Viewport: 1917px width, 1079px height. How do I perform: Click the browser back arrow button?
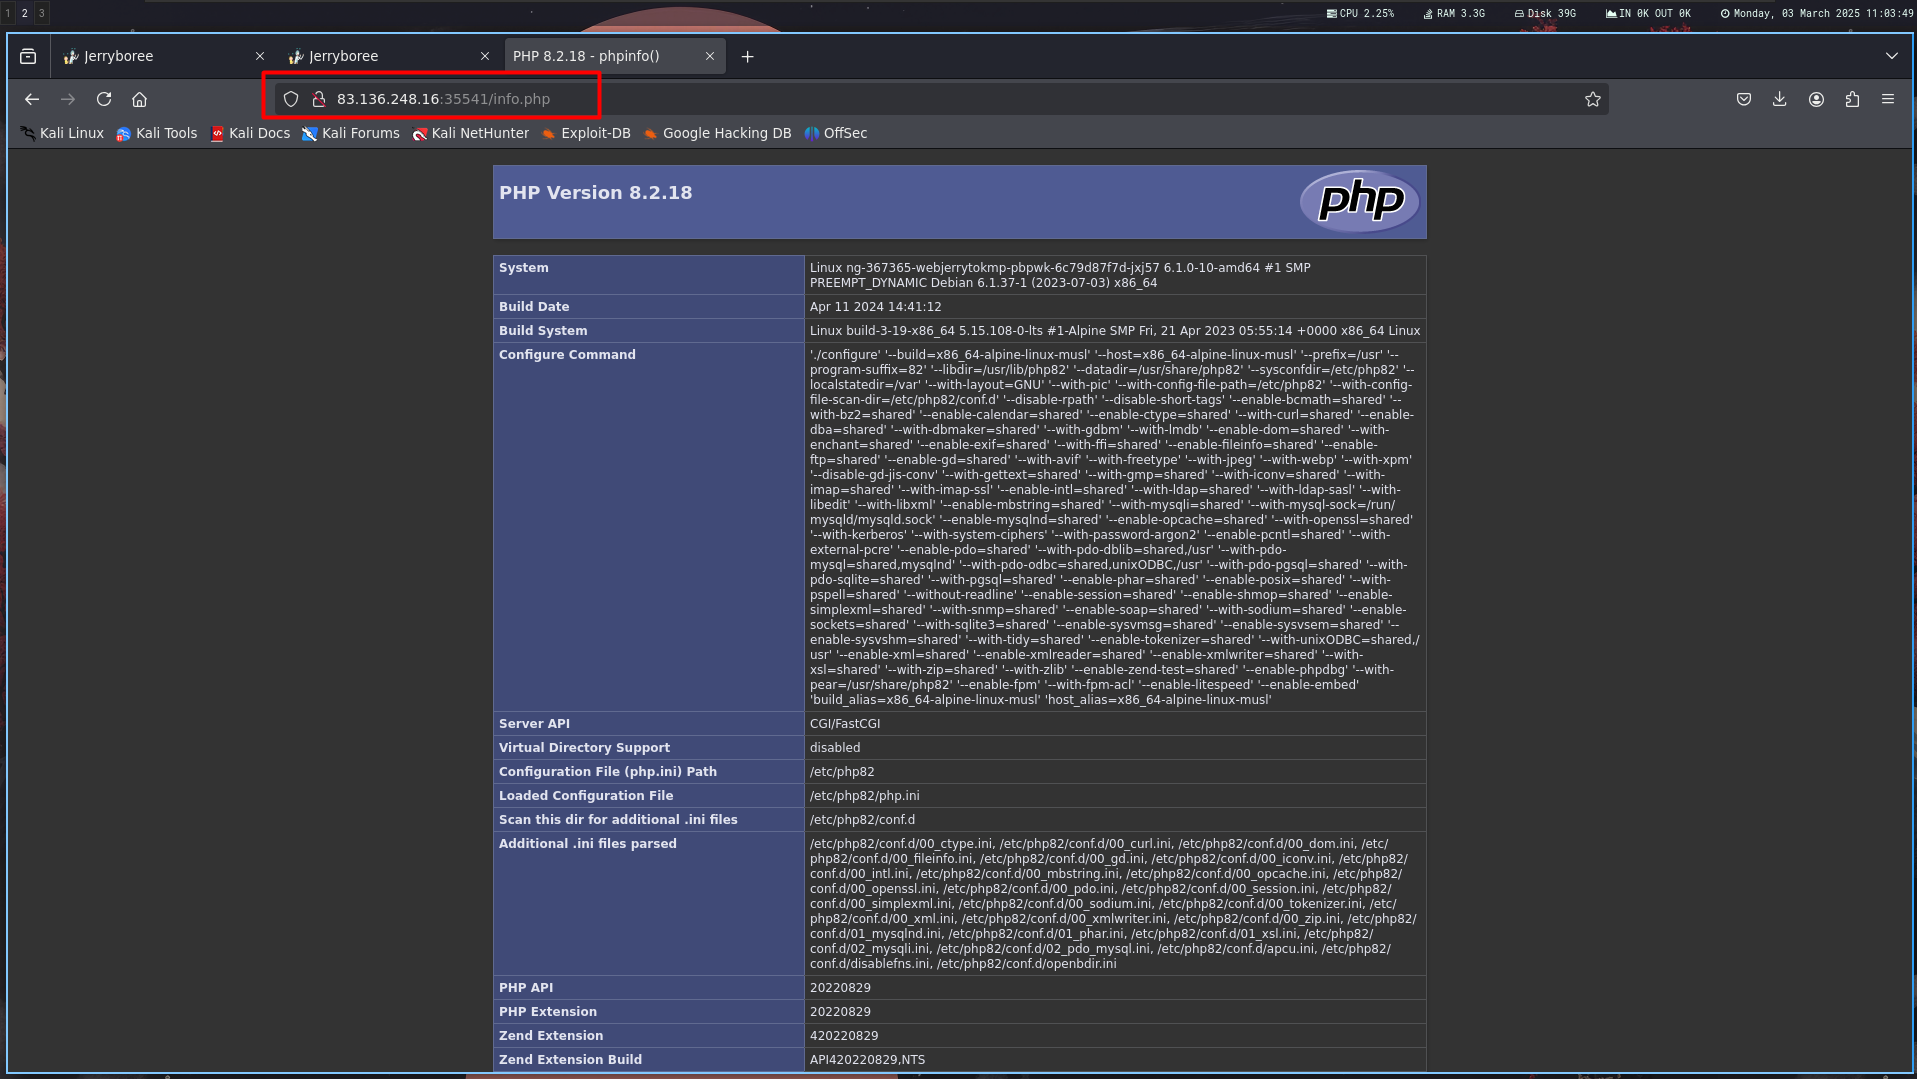32,99
